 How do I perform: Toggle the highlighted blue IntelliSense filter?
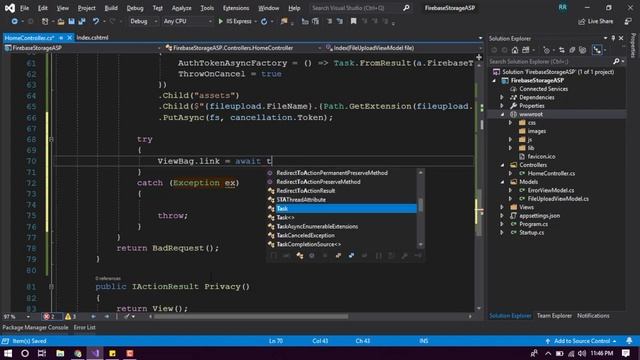[351, 256]
